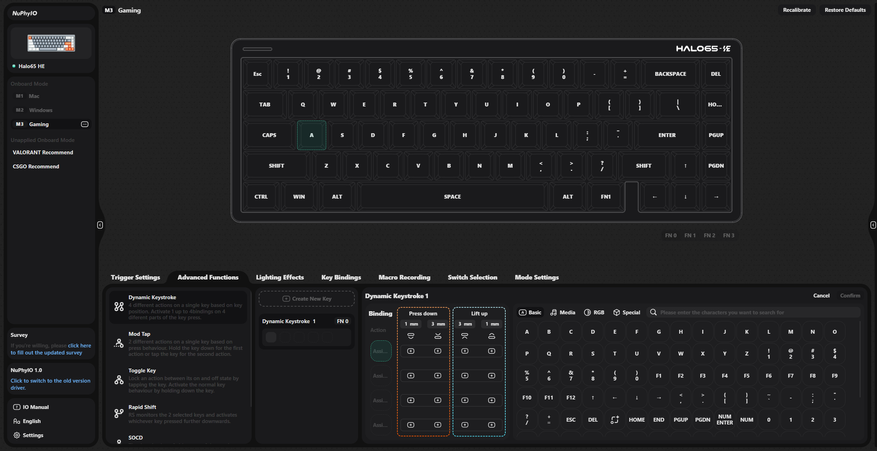877x451 pixels.
Task: Open the Trigger Settings tab
Action: pos(135,278)
